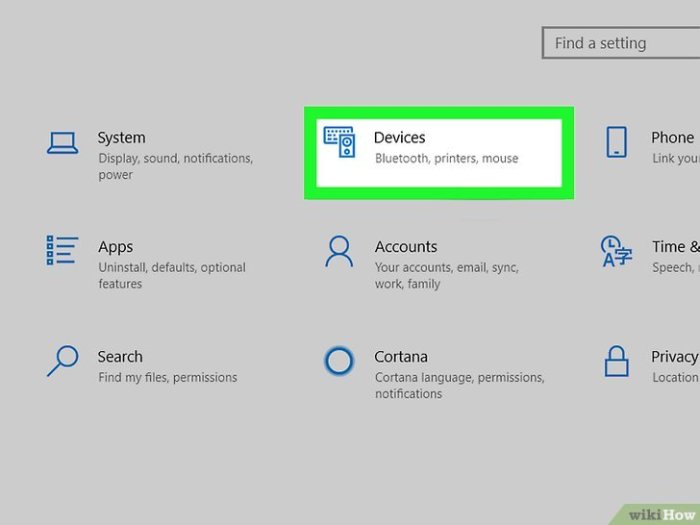
Task: Click 'Cortana language, permissions, notifications' description
Action: point(460,385)
